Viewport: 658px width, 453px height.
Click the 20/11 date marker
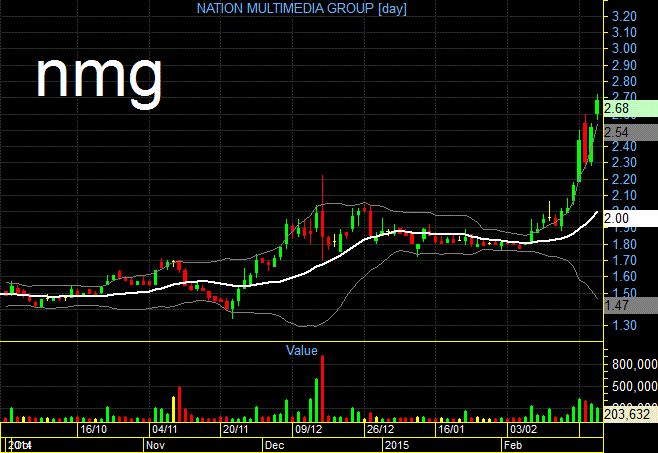click(x=235, y=429)
